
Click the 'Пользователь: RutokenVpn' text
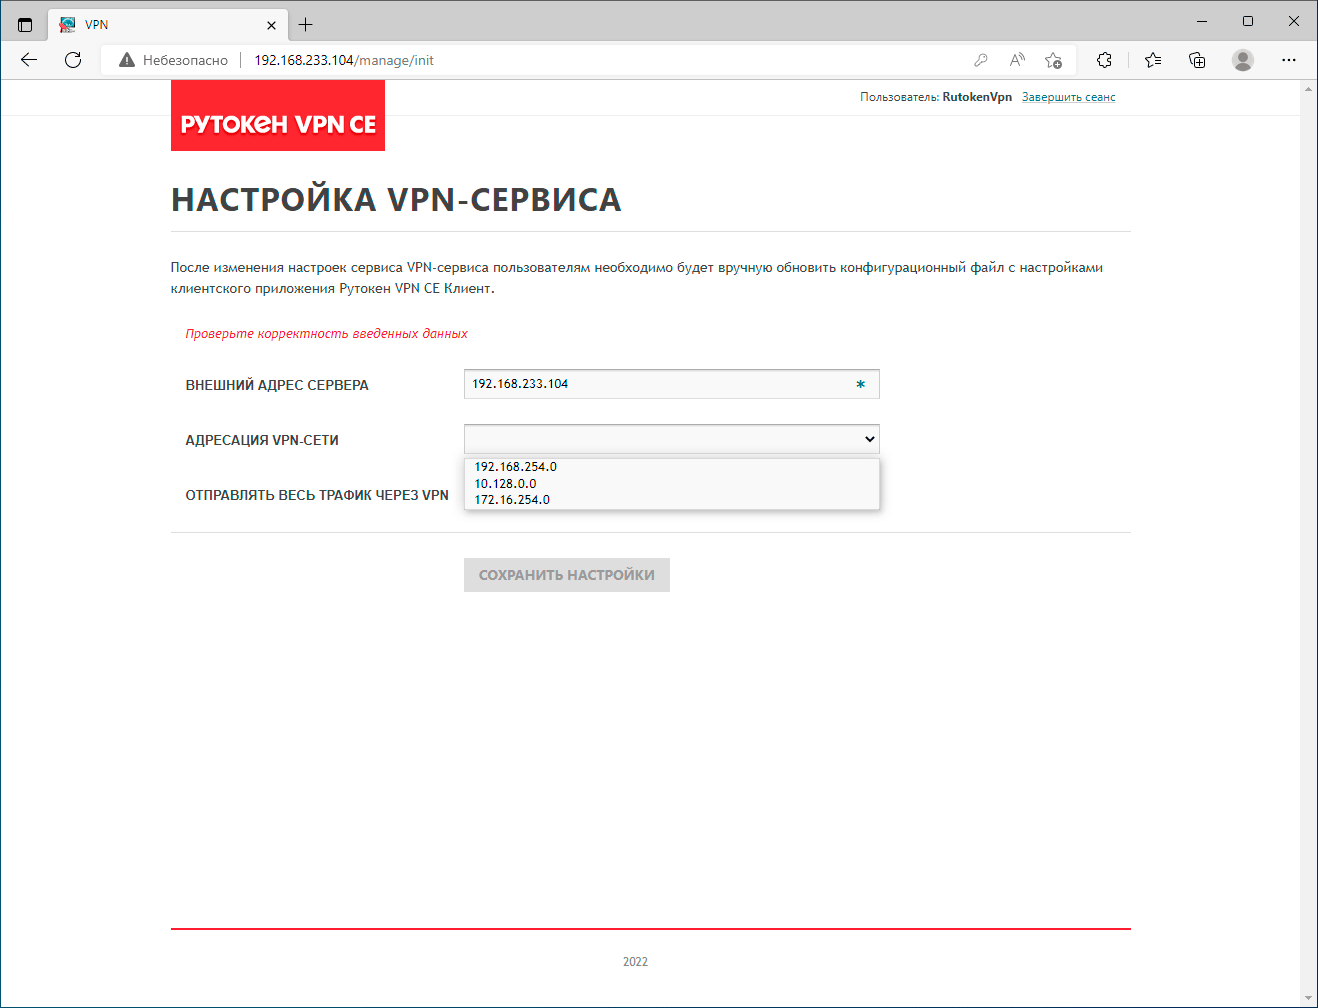click(936, 97)
